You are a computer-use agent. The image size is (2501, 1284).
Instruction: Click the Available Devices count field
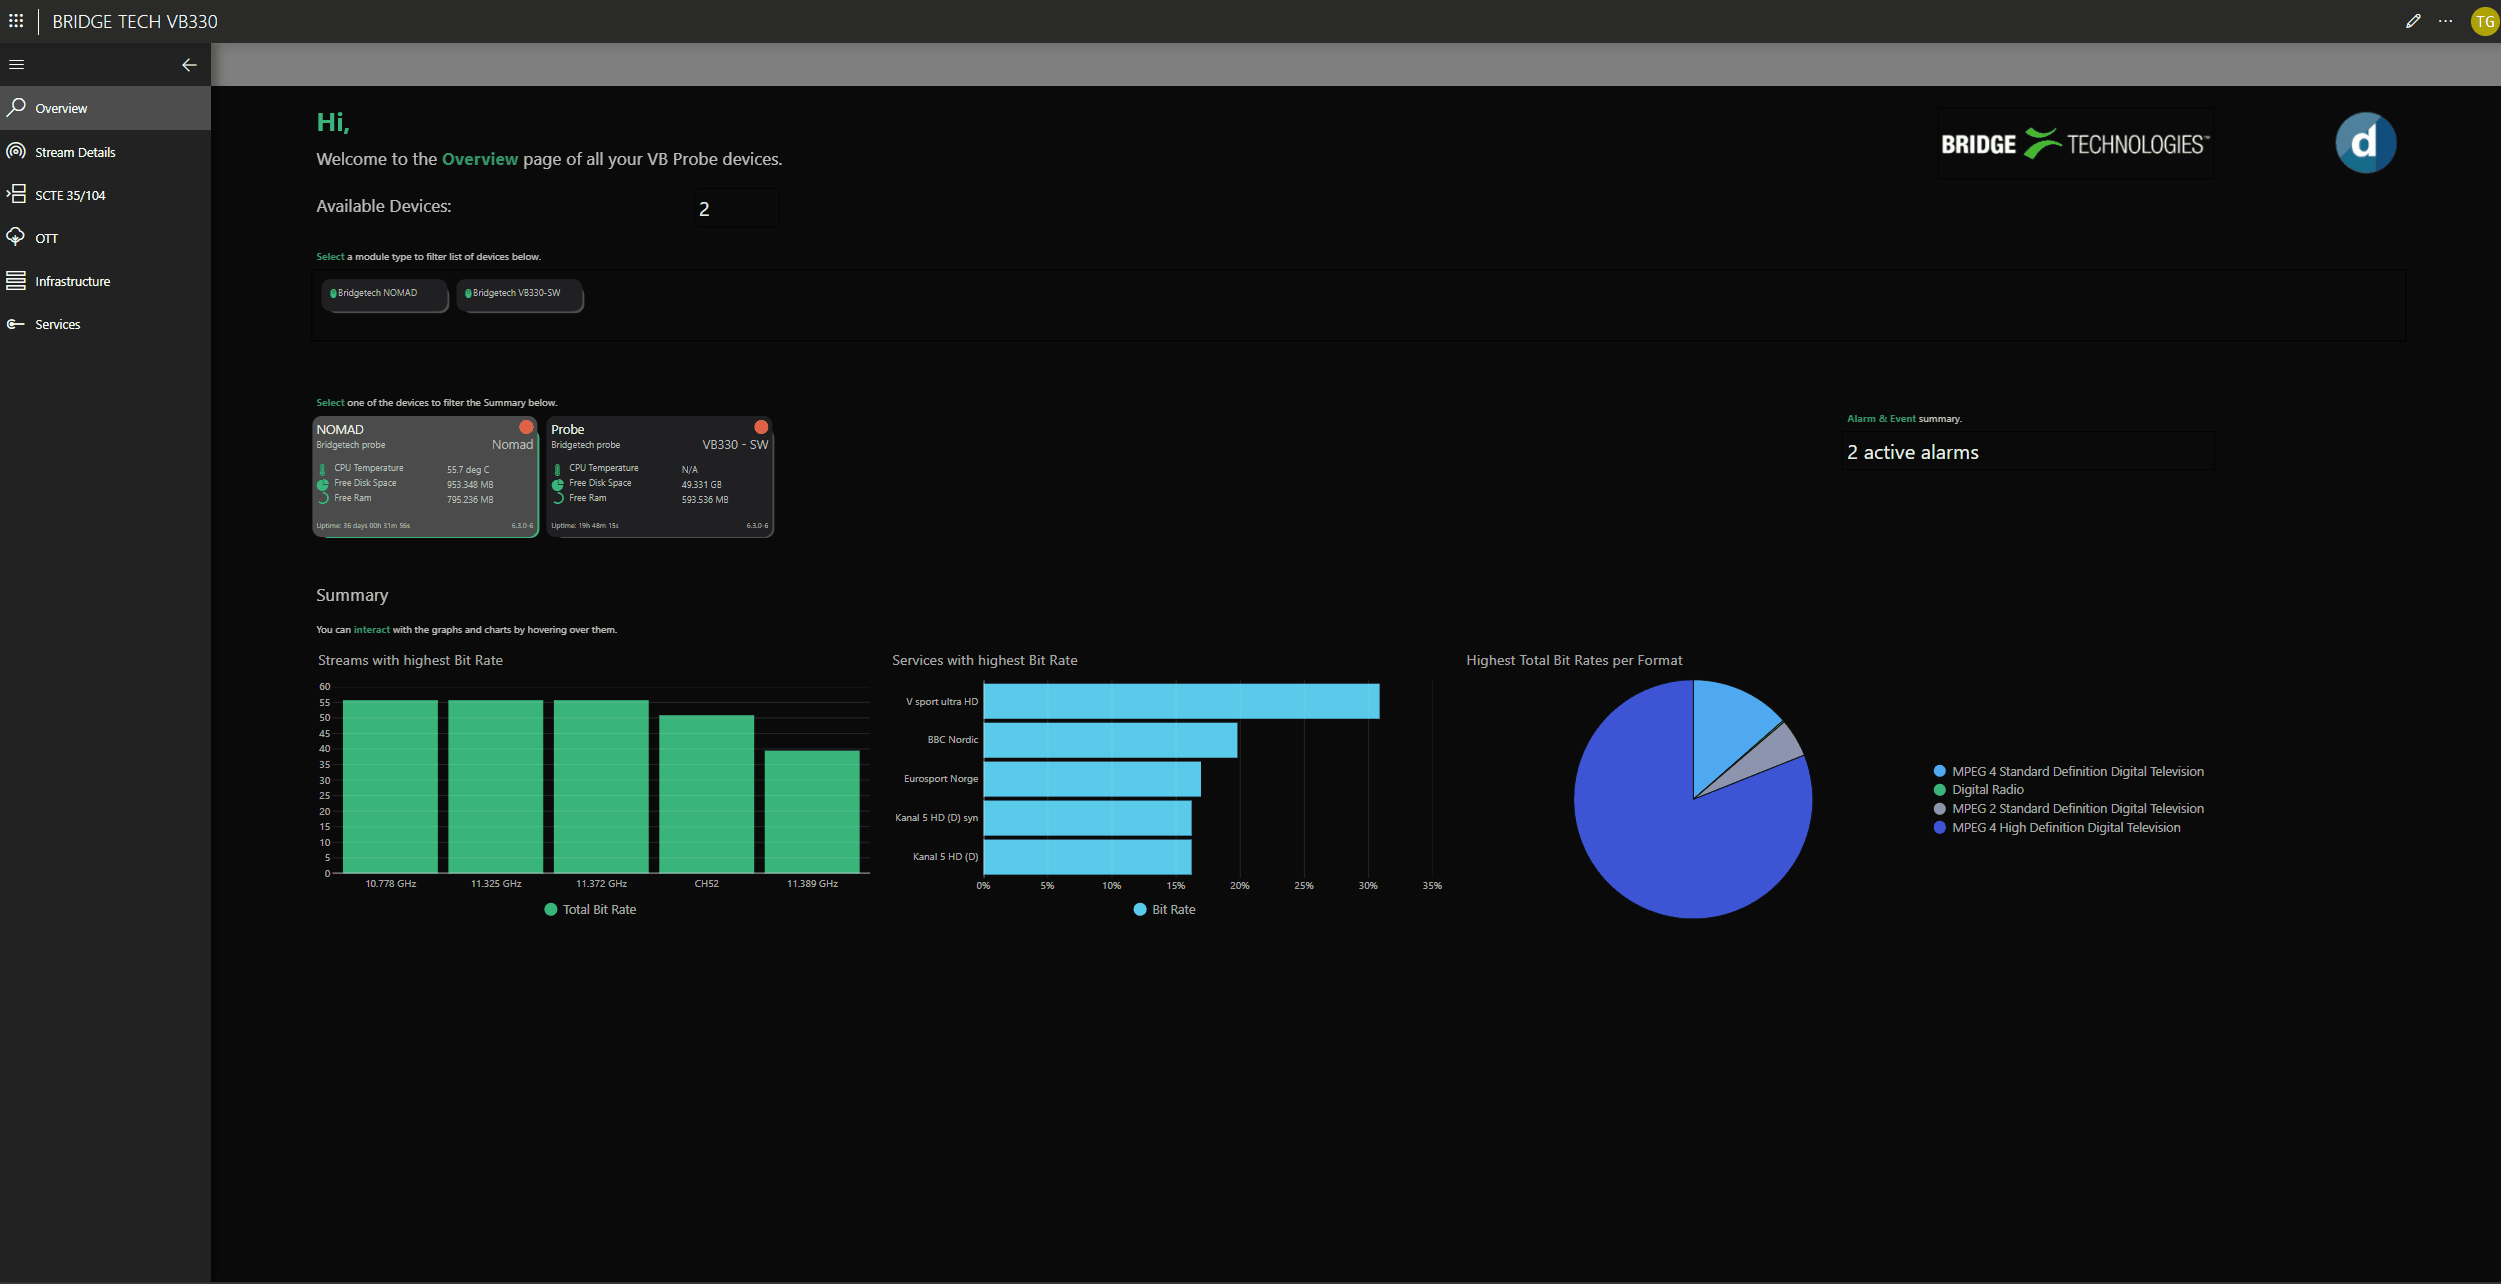click(736, 208)
